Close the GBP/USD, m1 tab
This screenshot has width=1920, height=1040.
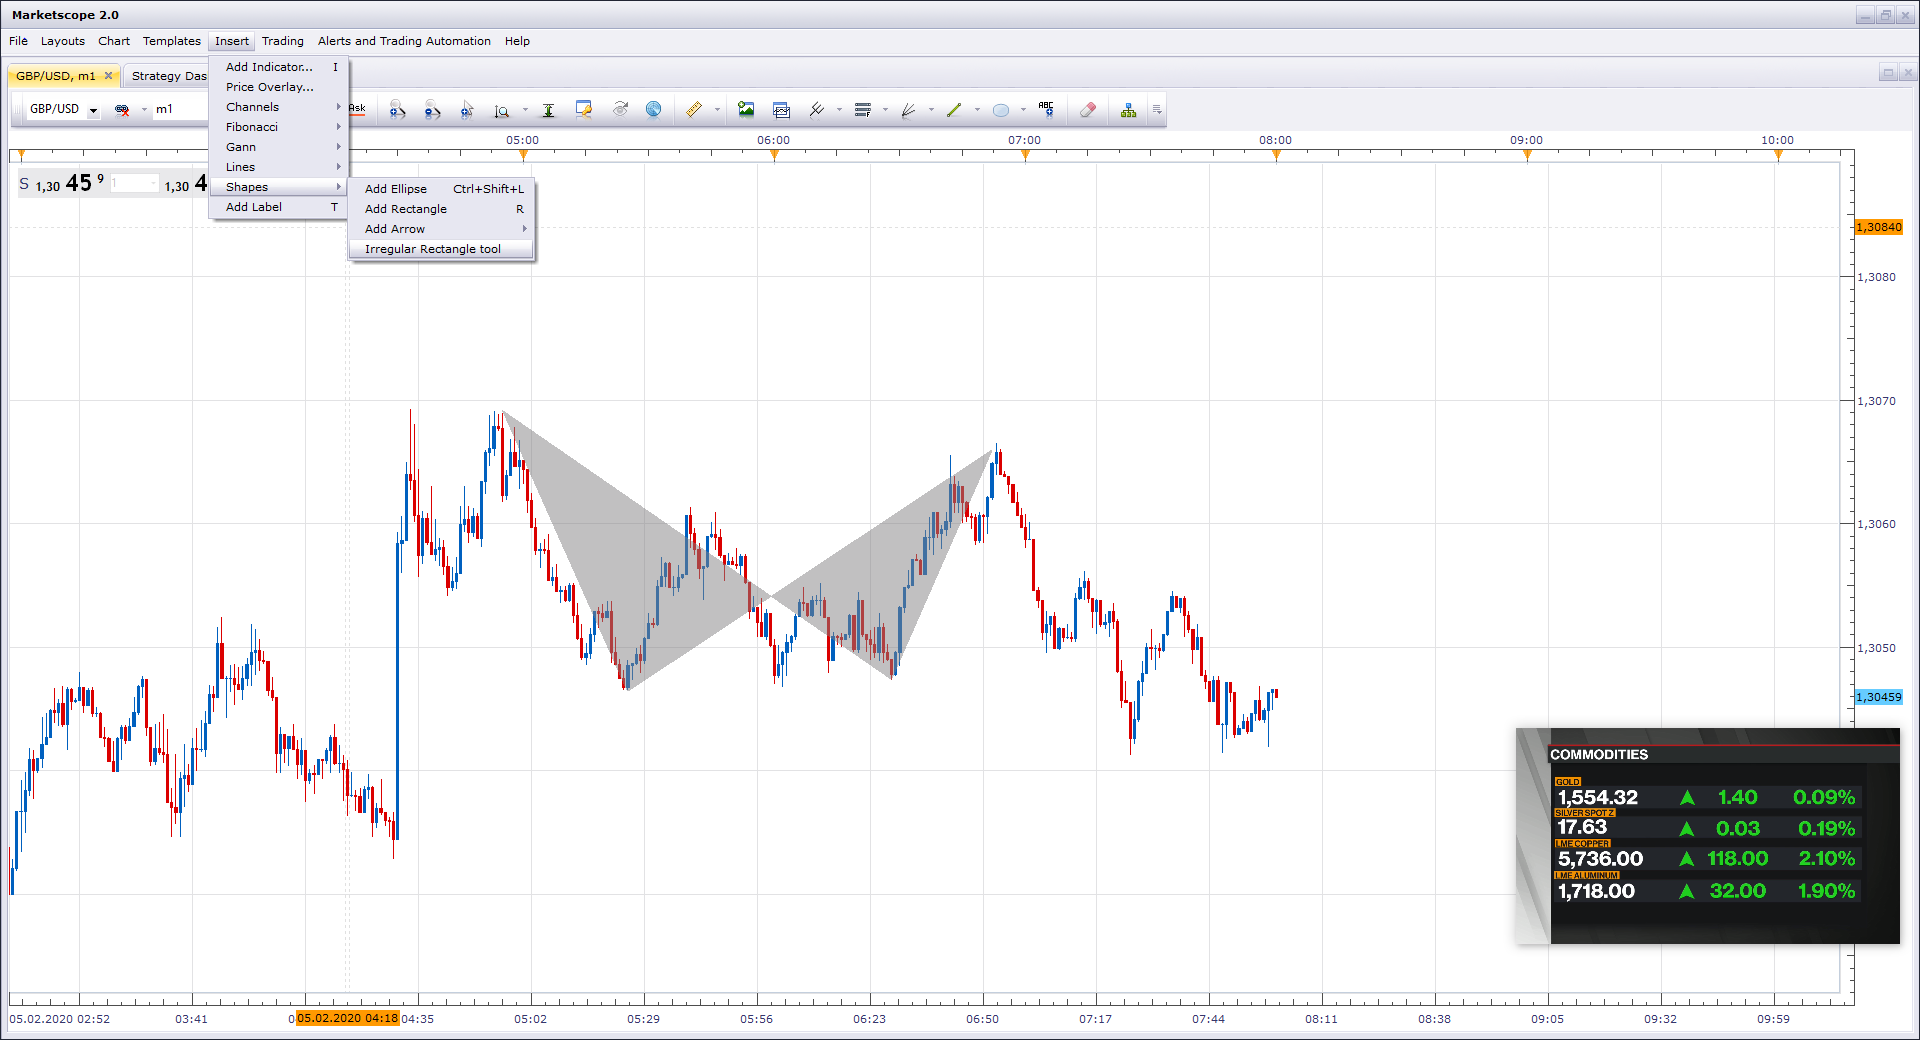108,76
